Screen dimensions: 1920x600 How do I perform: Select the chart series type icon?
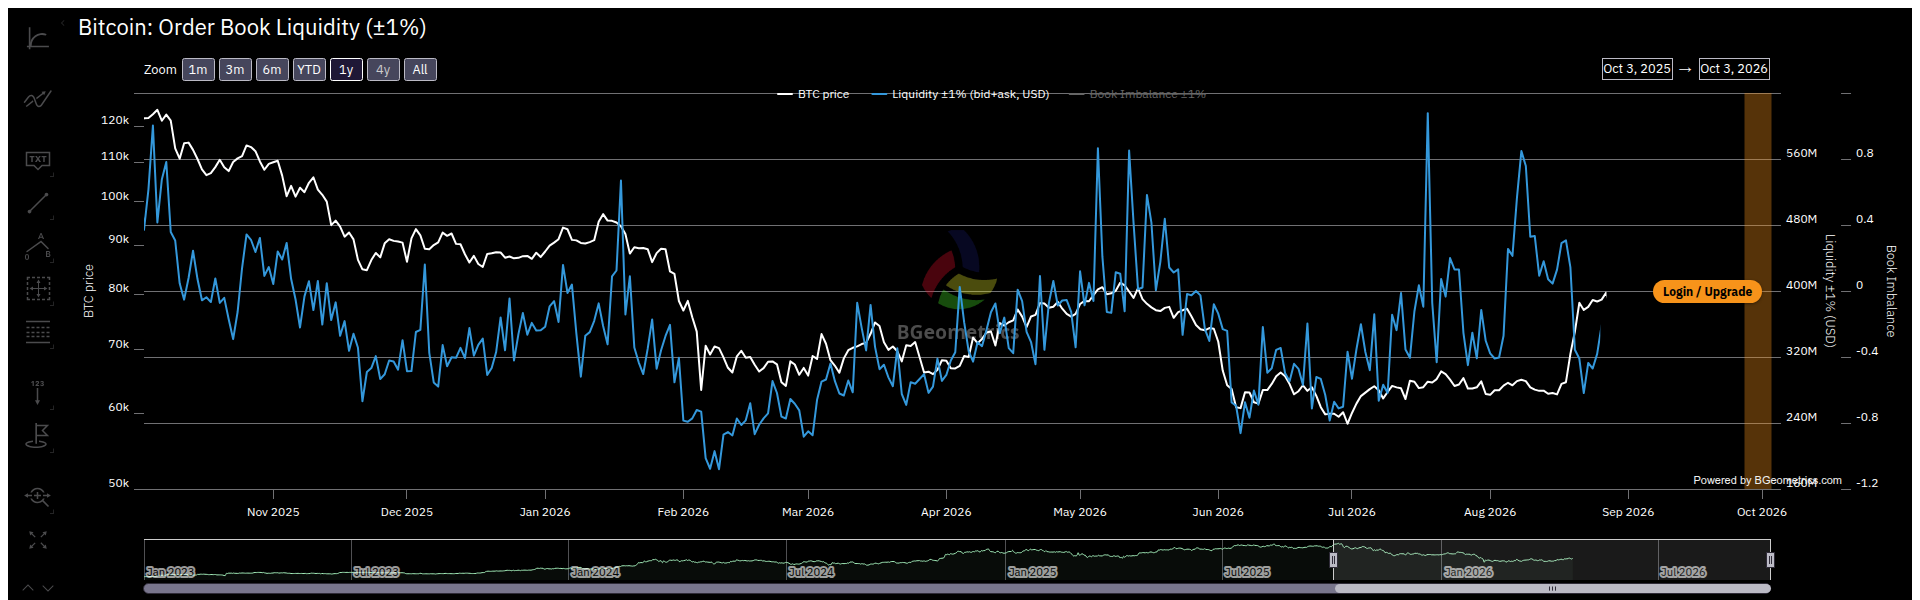click(x=38, y=99)
